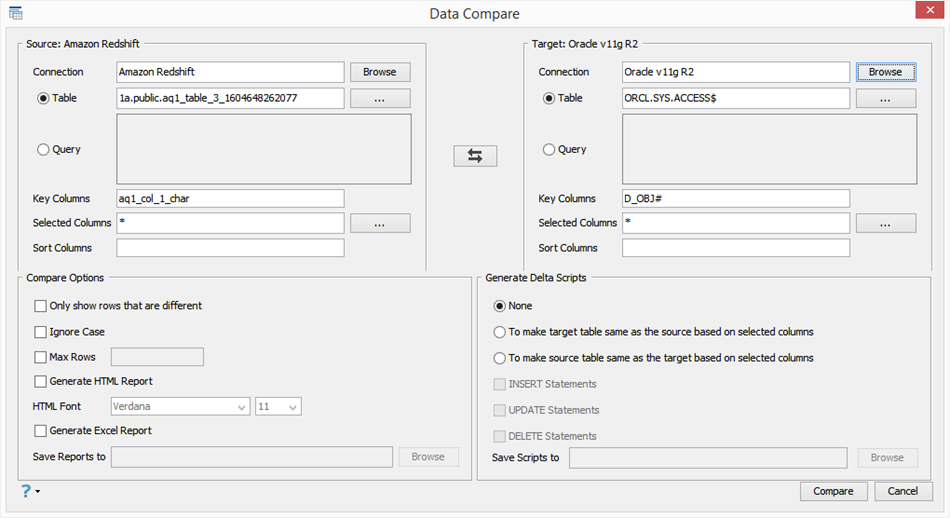Image resolution: width=950 pixels, height=518 pixels.
Task: Toggle INSERT Statements checkbox
Action: (500, 384)
